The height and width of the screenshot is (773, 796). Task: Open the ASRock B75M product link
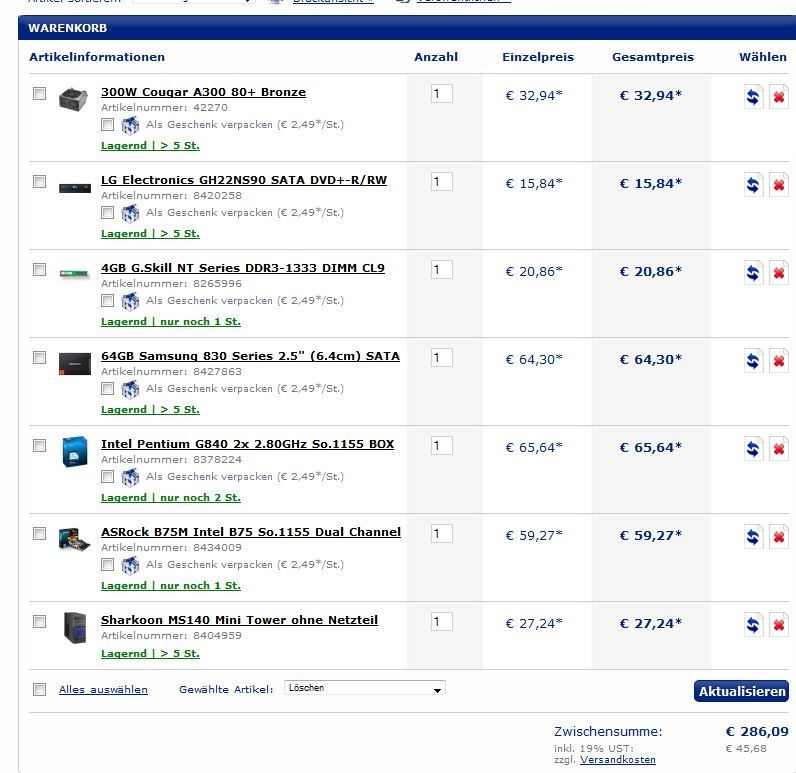coord(251,532)
